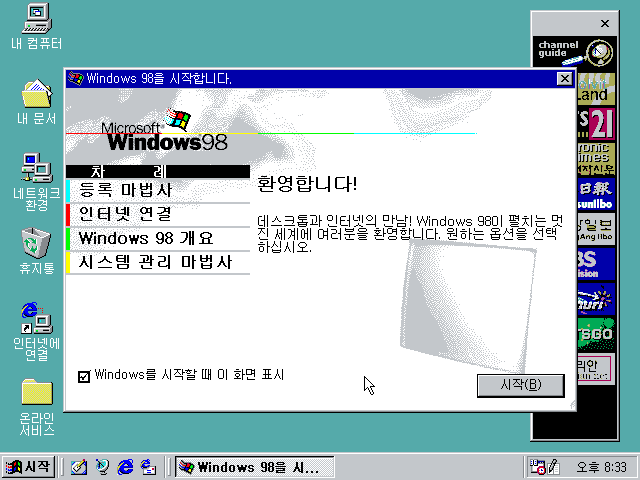Close the Windows 98 welcome window

pyautogui.click(x=564, y=78)
